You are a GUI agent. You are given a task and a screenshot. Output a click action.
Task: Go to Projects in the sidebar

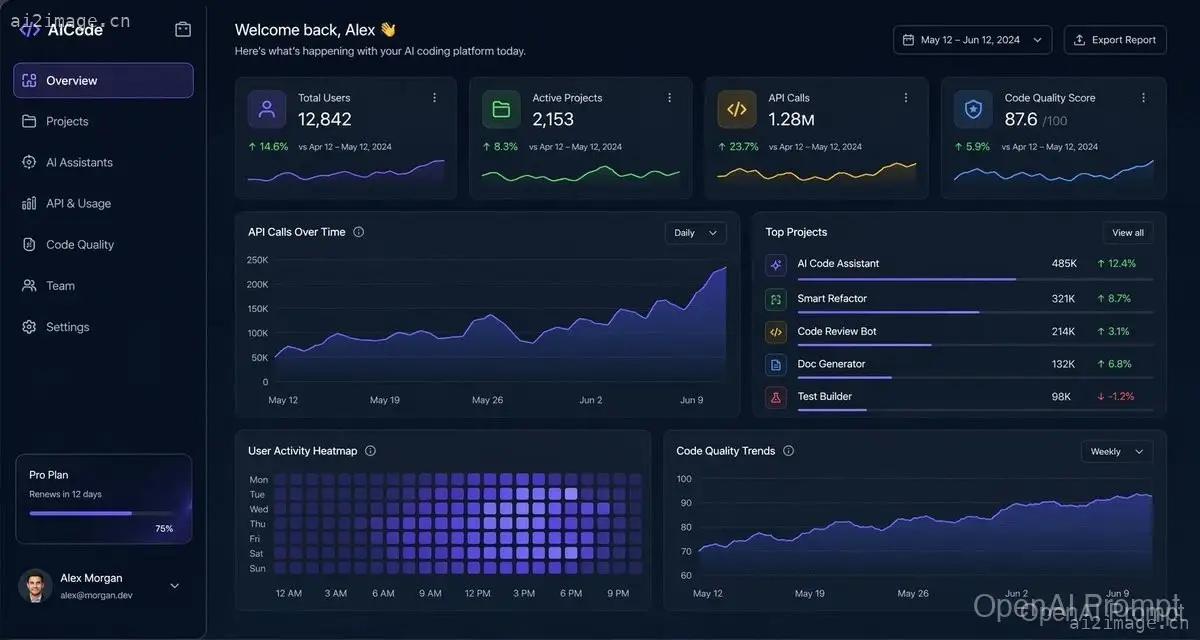click(x=103, y=121)
